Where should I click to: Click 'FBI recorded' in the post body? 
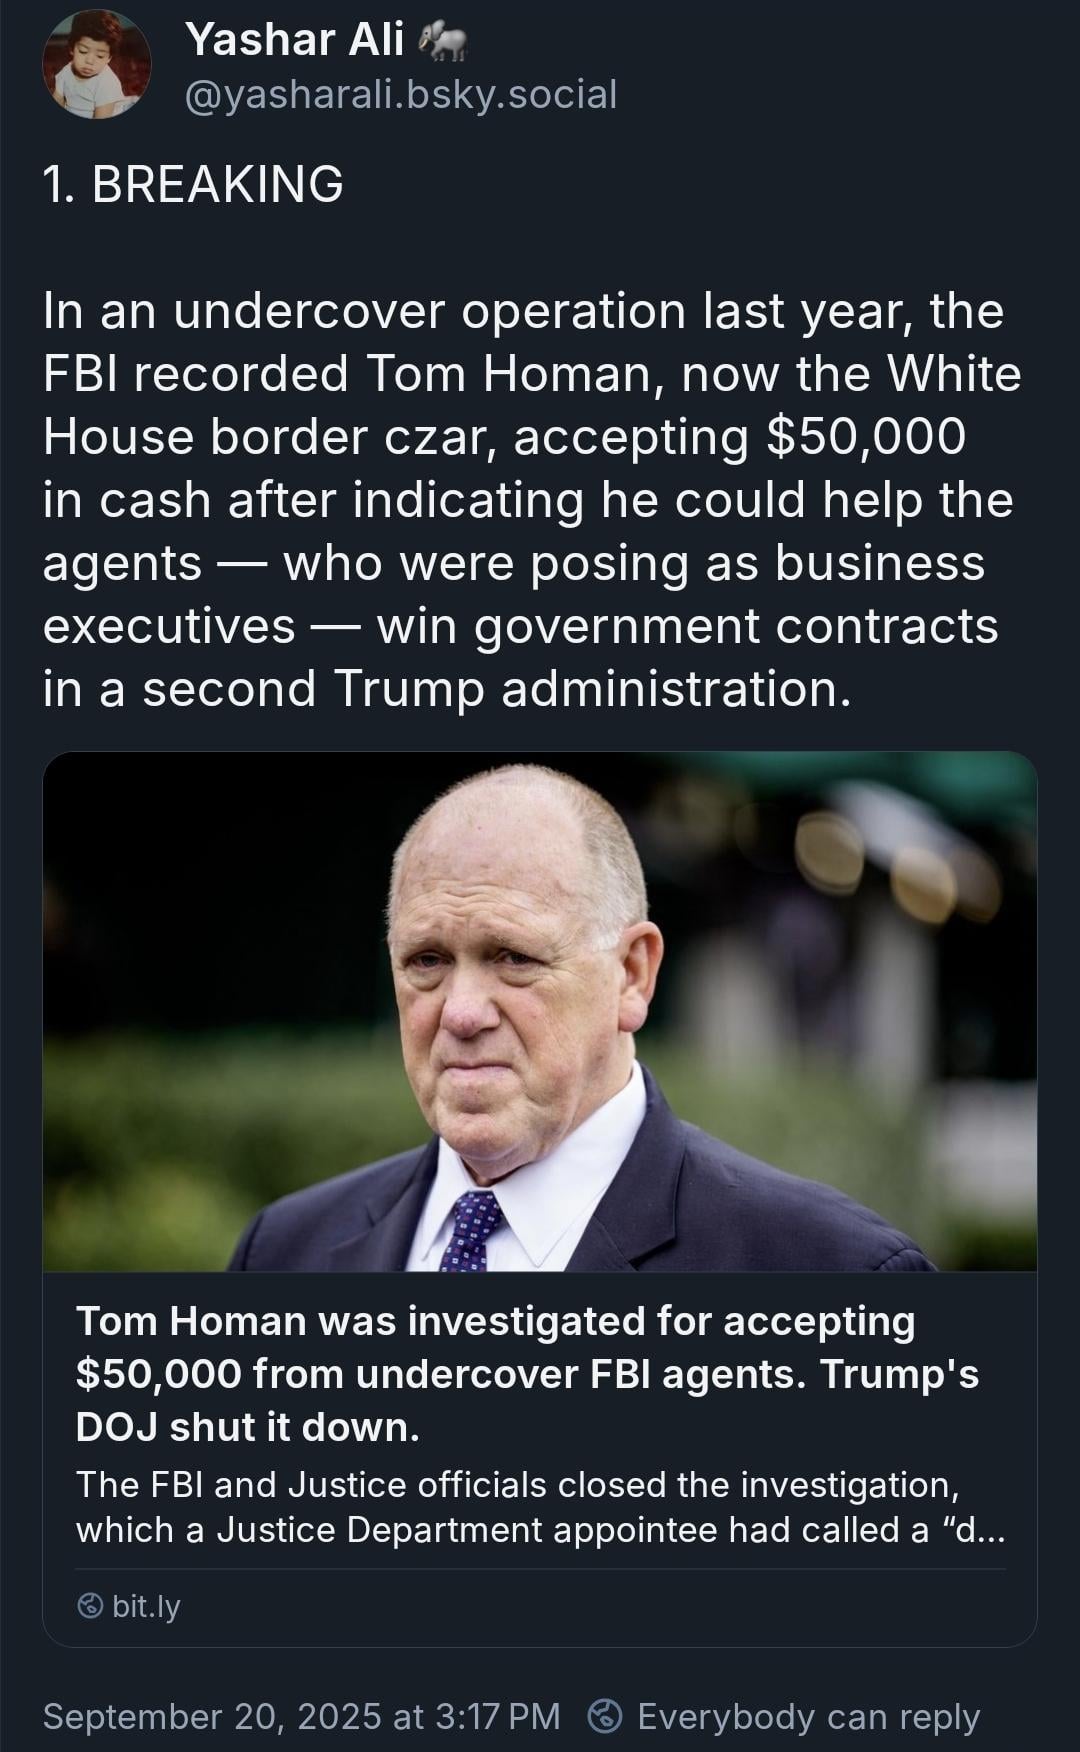click(196, 373)
